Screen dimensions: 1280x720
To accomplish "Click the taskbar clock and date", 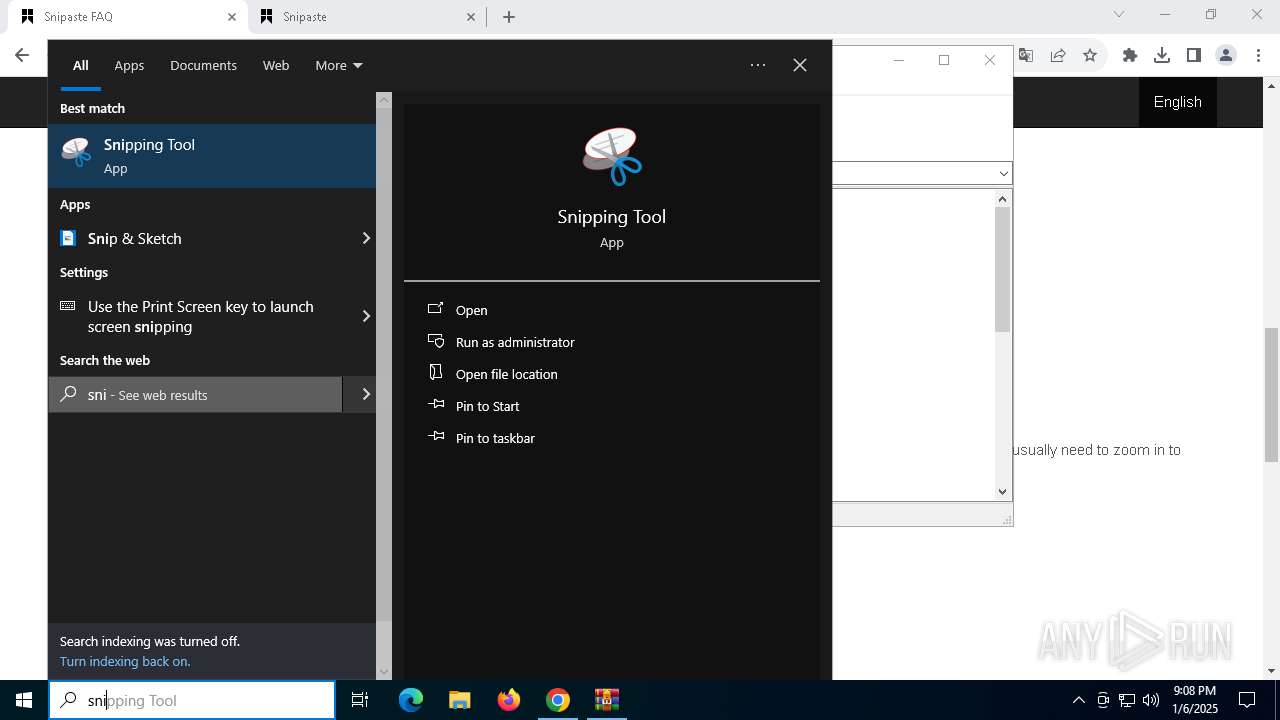I will (1194, 700).
